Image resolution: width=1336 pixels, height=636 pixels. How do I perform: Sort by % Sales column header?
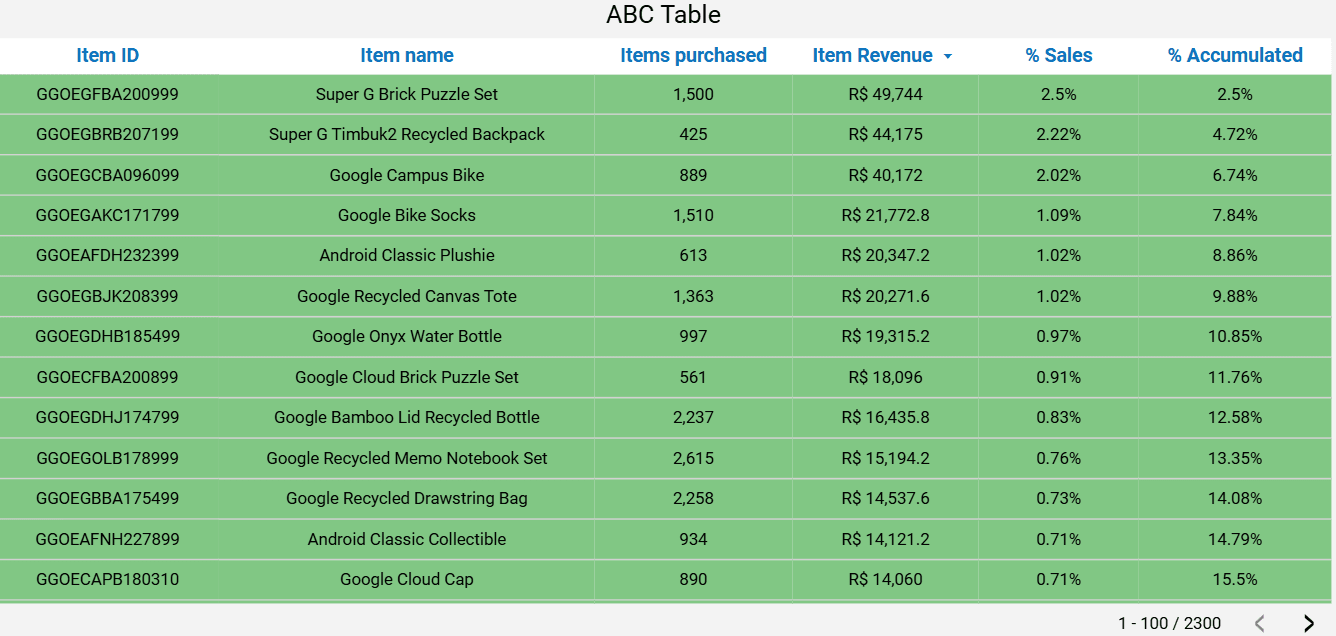[1059, 56]
